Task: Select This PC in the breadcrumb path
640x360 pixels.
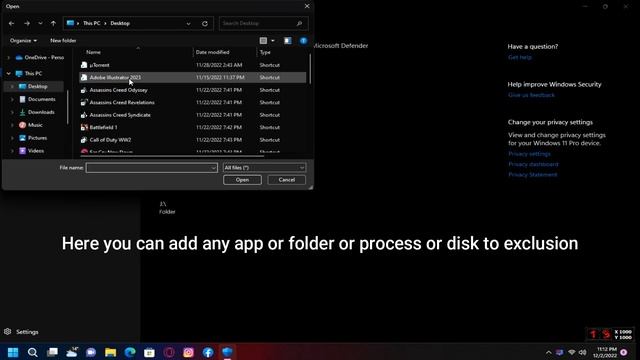Action: [x=91, y=23]
